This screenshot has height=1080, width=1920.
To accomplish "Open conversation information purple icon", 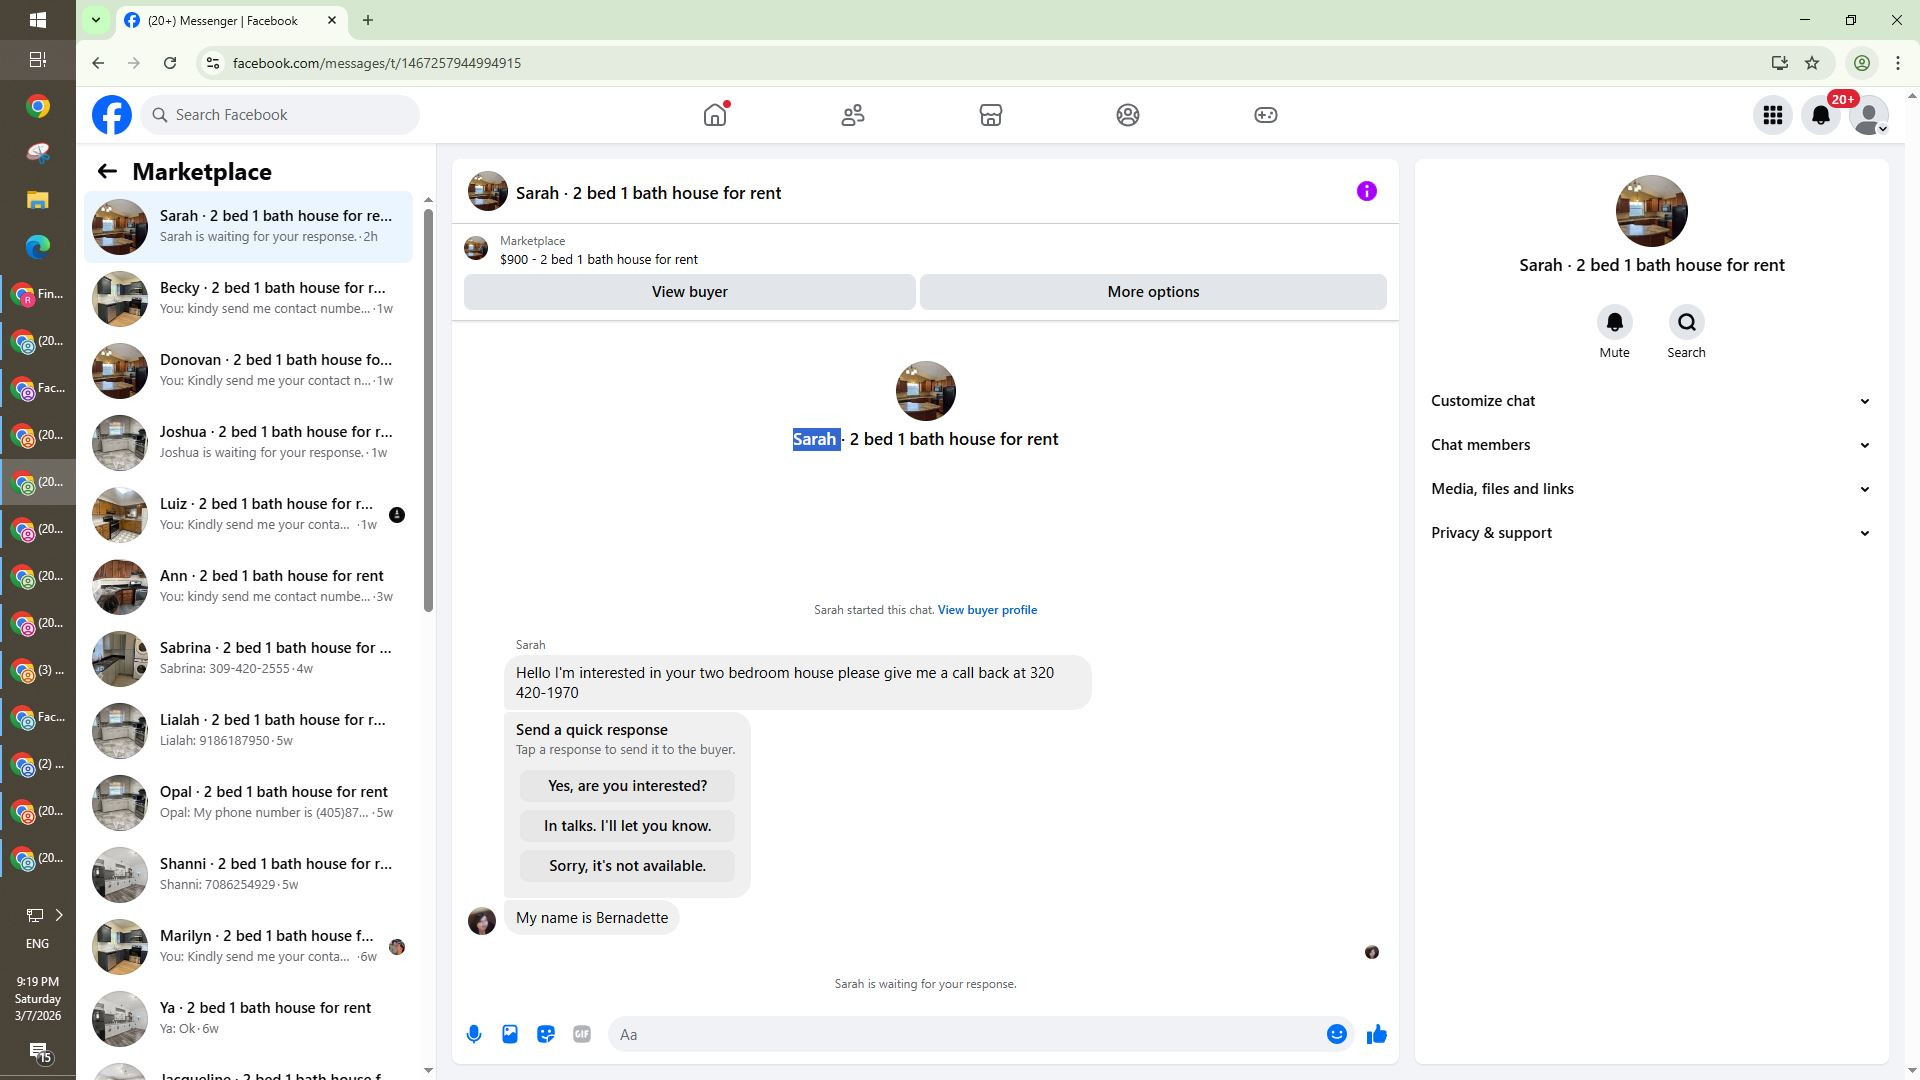I will click(x=1367, y=191).
